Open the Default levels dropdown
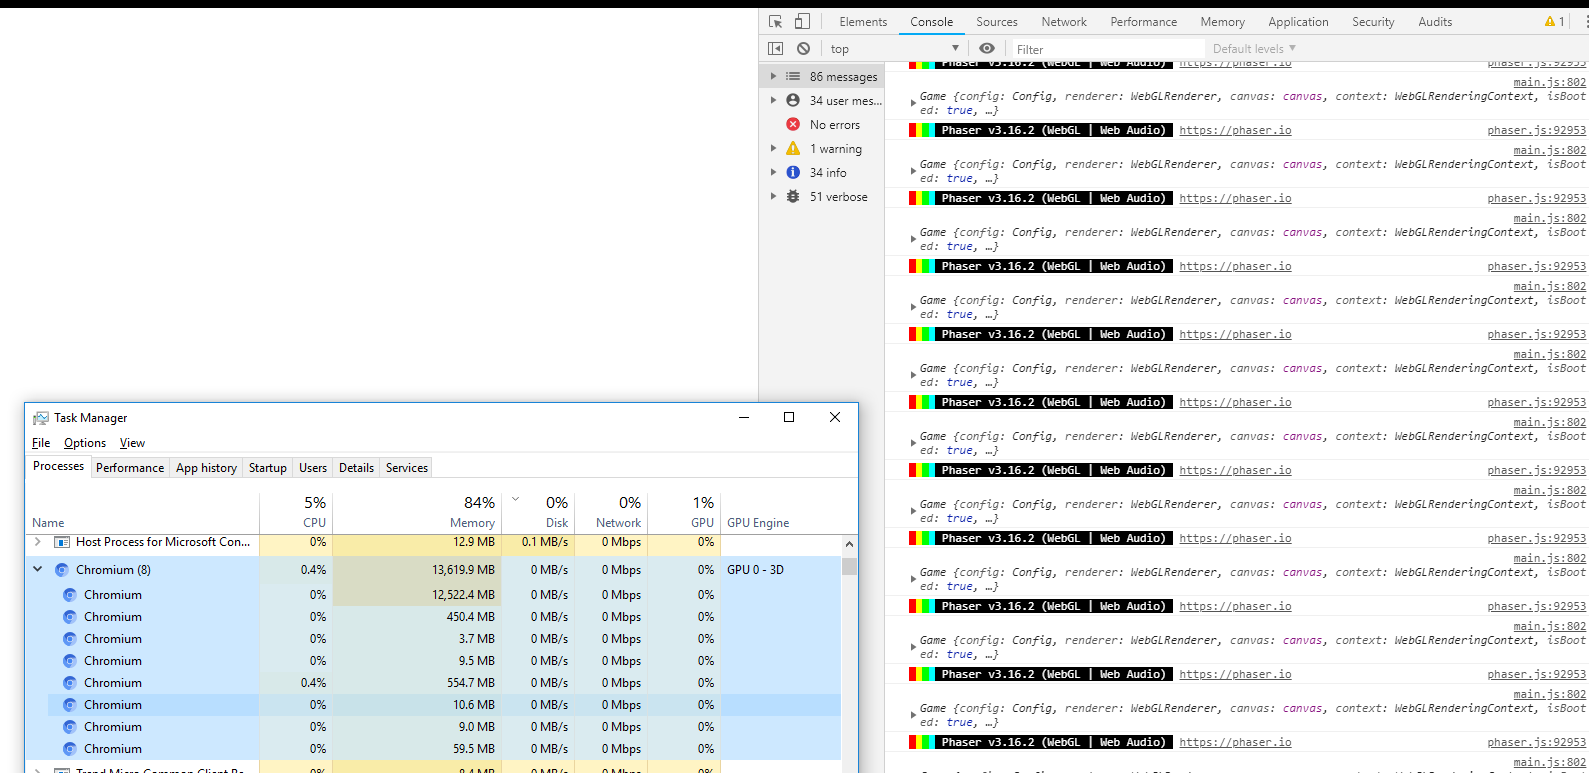Viewport: 1589px width, 773px height. click(1254, 48)
